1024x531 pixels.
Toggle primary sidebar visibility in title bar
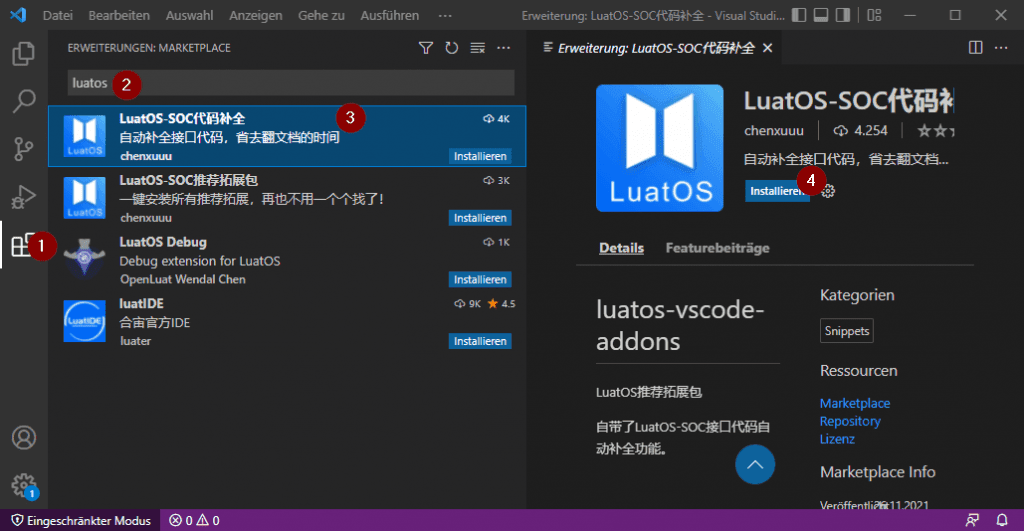(799, 16)
